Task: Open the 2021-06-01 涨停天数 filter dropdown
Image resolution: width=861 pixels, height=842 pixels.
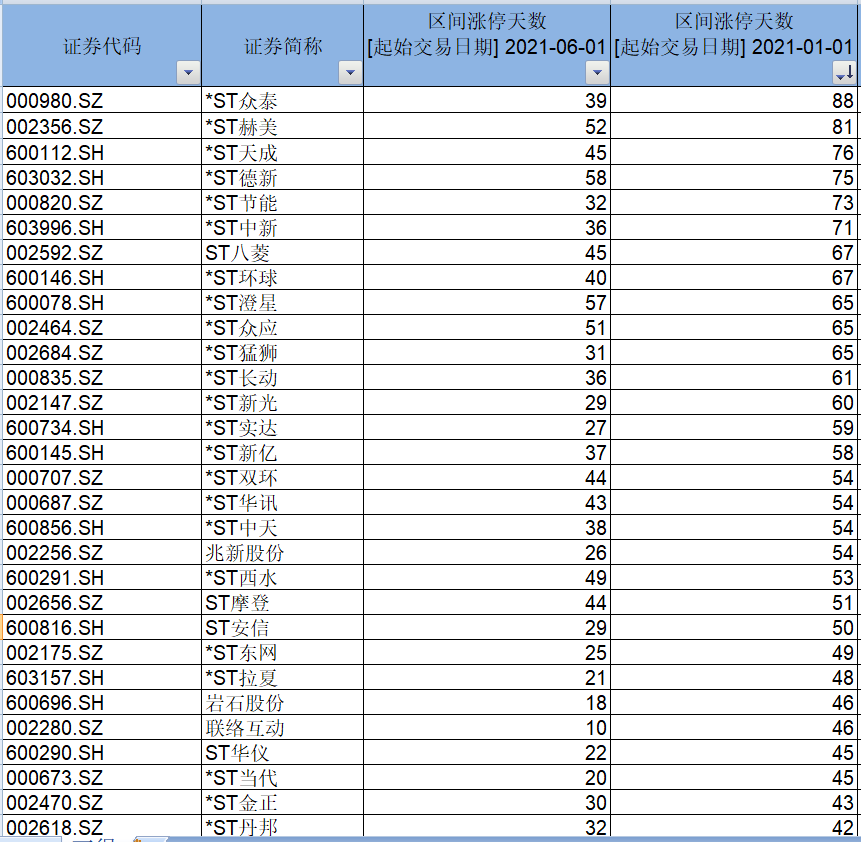Action: tap(597, 73)
